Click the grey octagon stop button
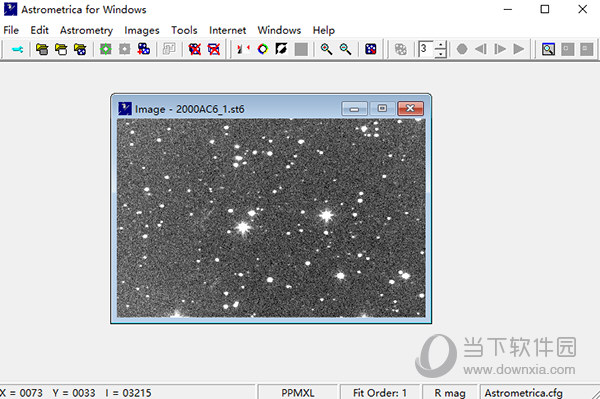600x399 pixels. (462, 49)
